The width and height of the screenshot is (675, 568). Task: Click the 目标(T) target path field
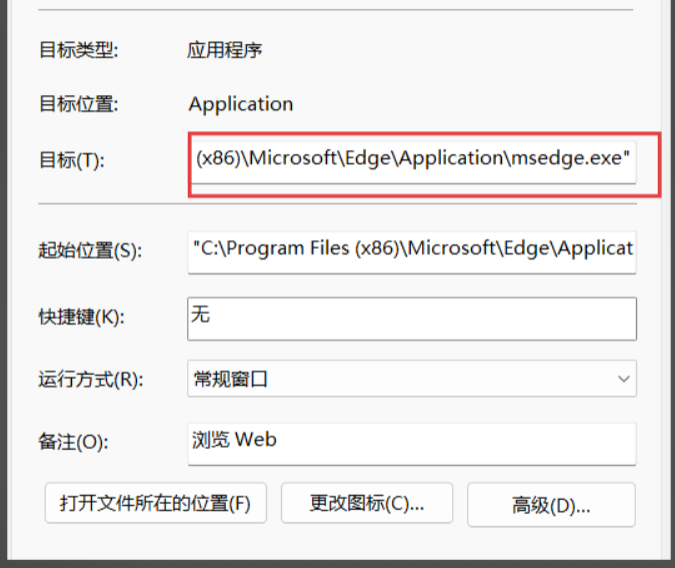[x=413, y=162]
